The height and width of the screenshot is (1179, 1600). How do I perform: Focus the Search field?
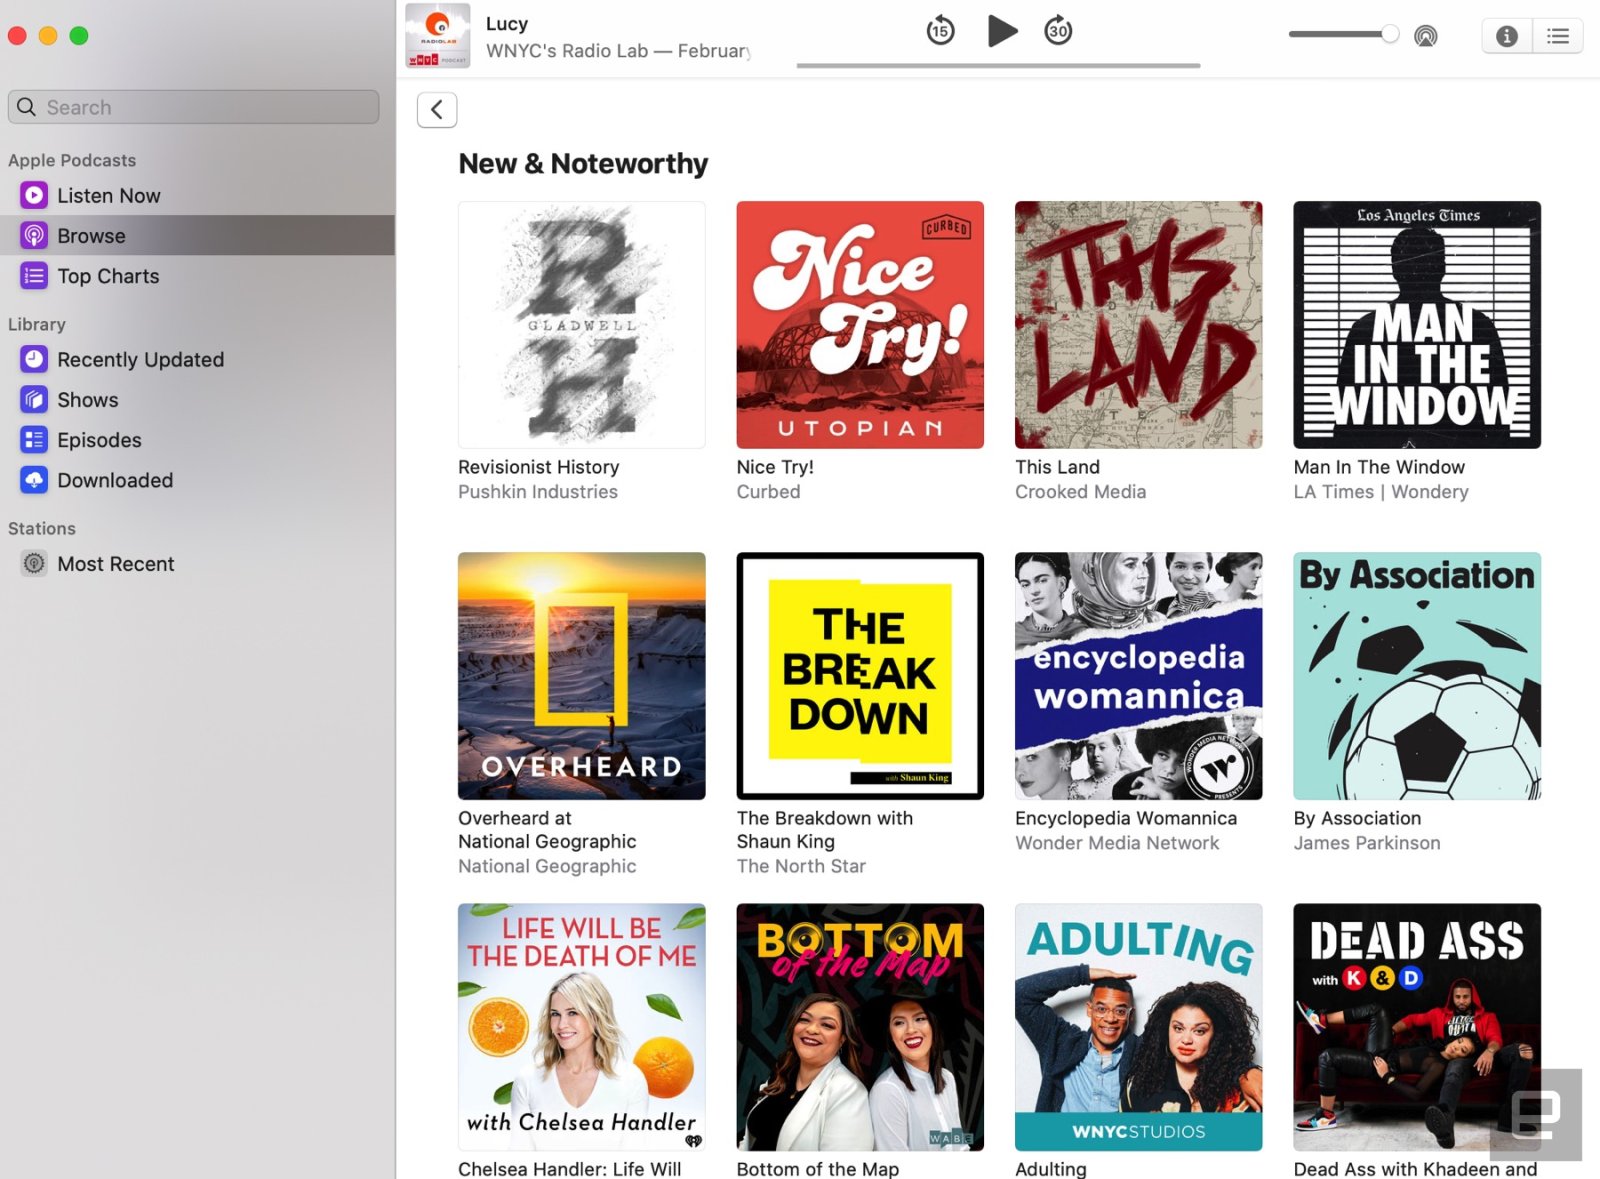click(194, 107)
